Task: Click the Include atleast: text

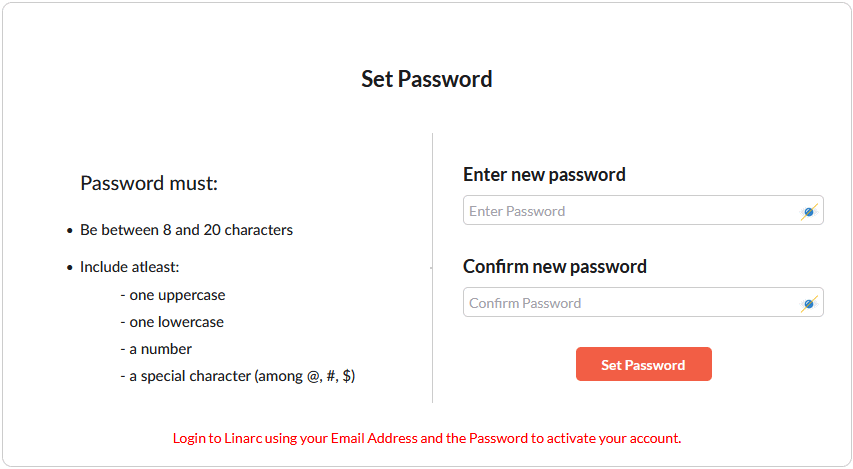Action: (129, 267)
